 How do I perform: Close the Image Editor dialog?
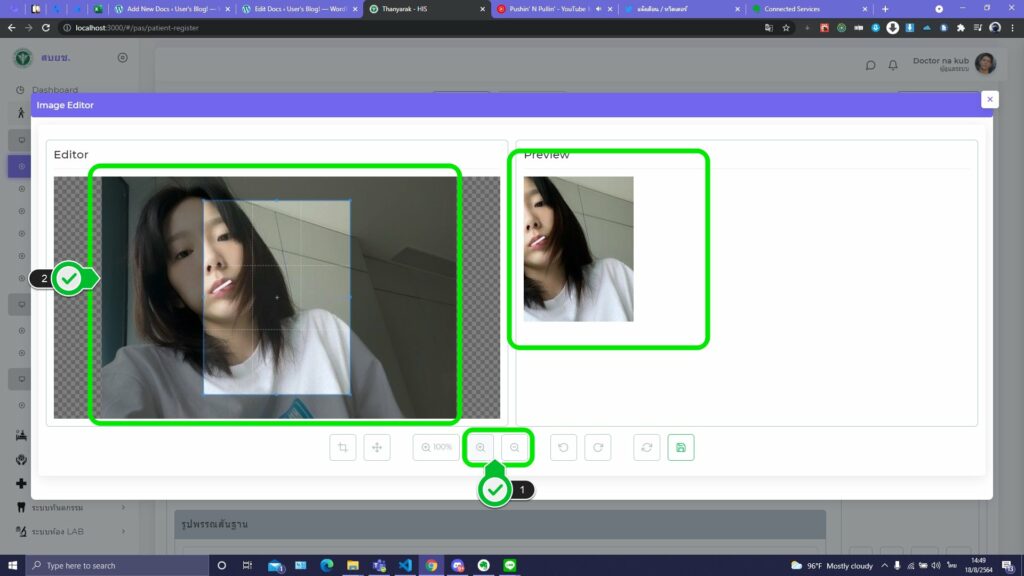coord(989,99)
